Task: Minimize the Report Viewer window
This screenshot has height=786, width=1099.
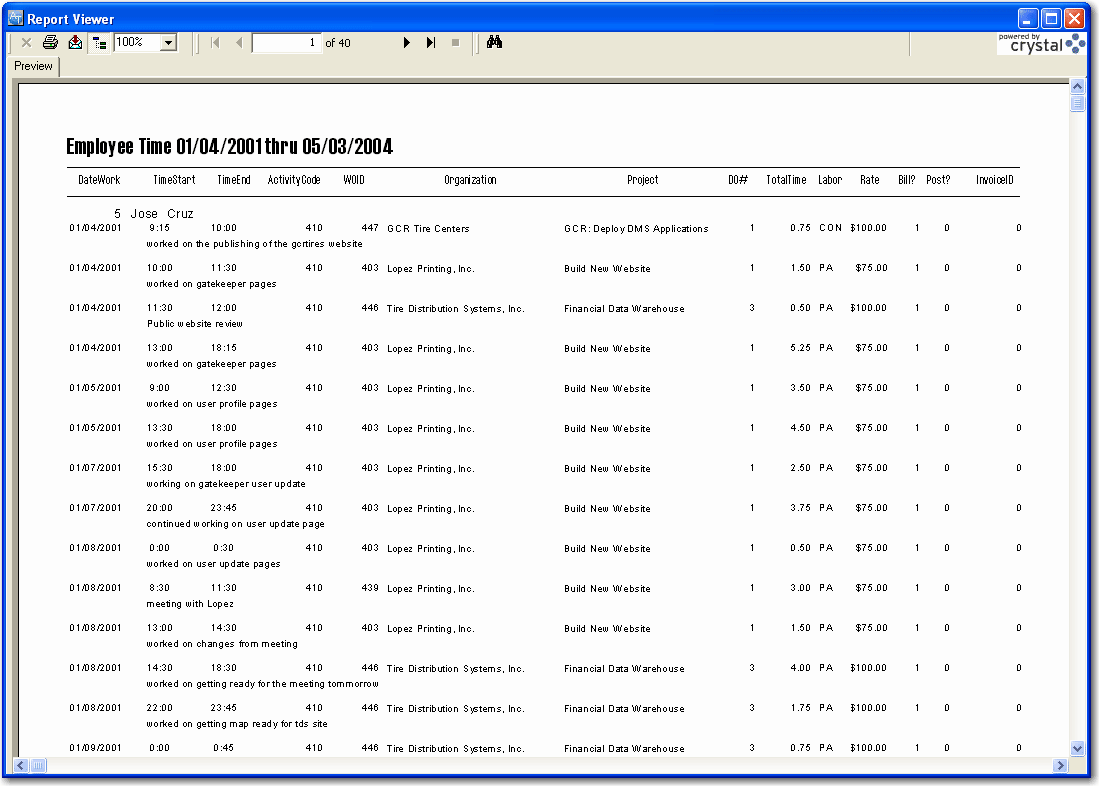Action: pos(1028,18)
